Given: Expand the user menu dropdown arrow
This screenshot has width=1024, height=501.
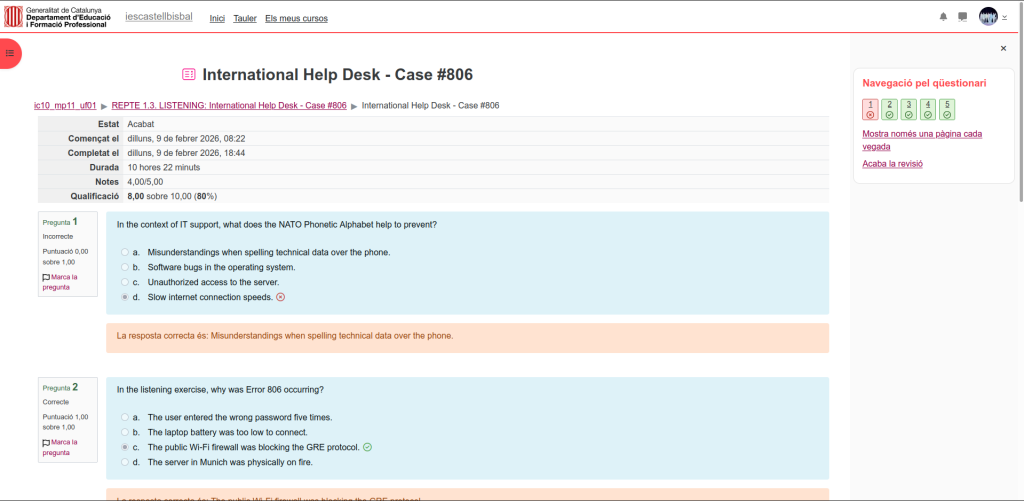Looking at the screenshot, I should (x=1005, y=17).
